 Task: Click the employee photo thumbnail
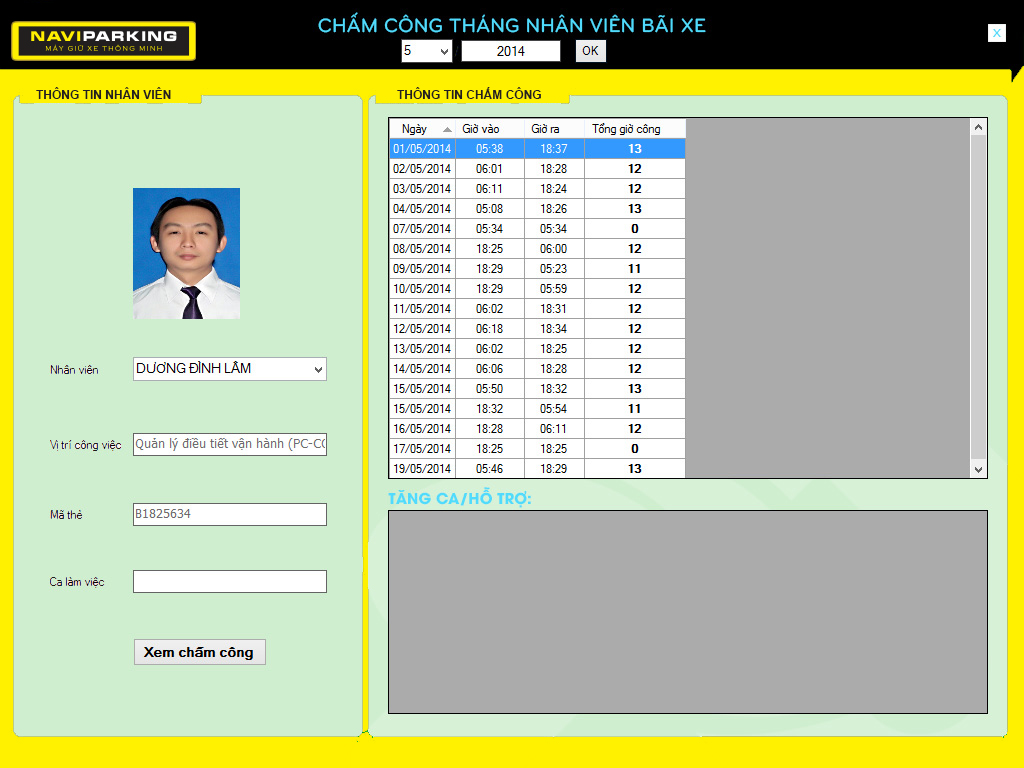click(x=186, y=253)
